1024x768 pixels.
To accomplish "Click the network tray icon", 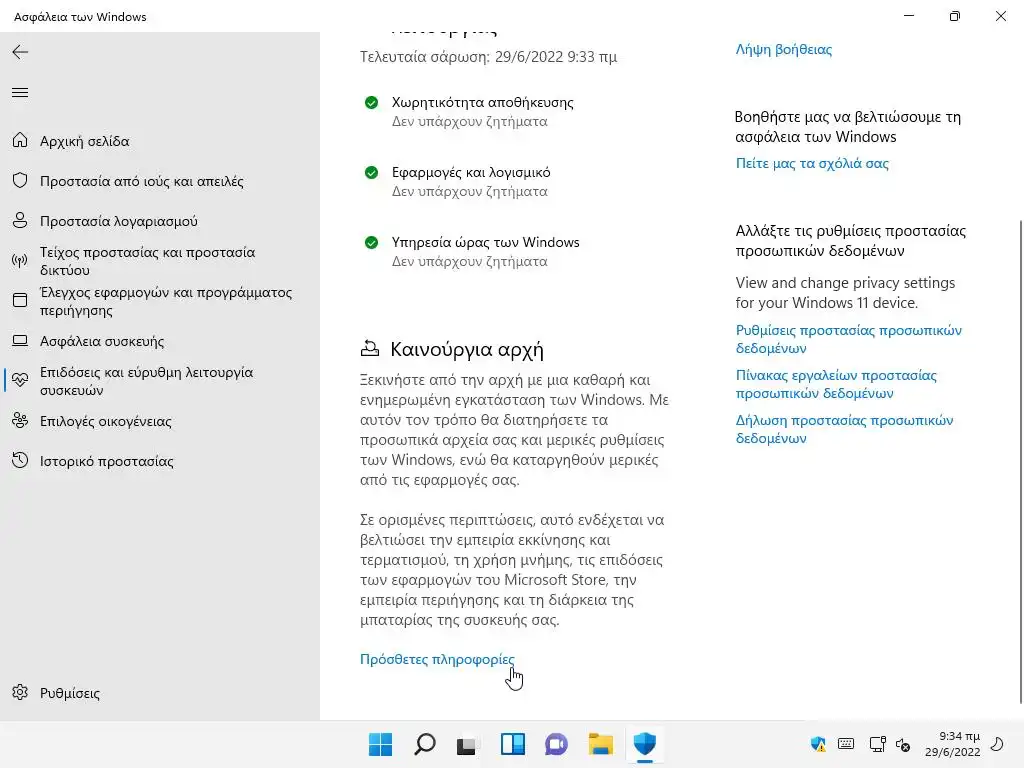I will (x=877, y=744).
